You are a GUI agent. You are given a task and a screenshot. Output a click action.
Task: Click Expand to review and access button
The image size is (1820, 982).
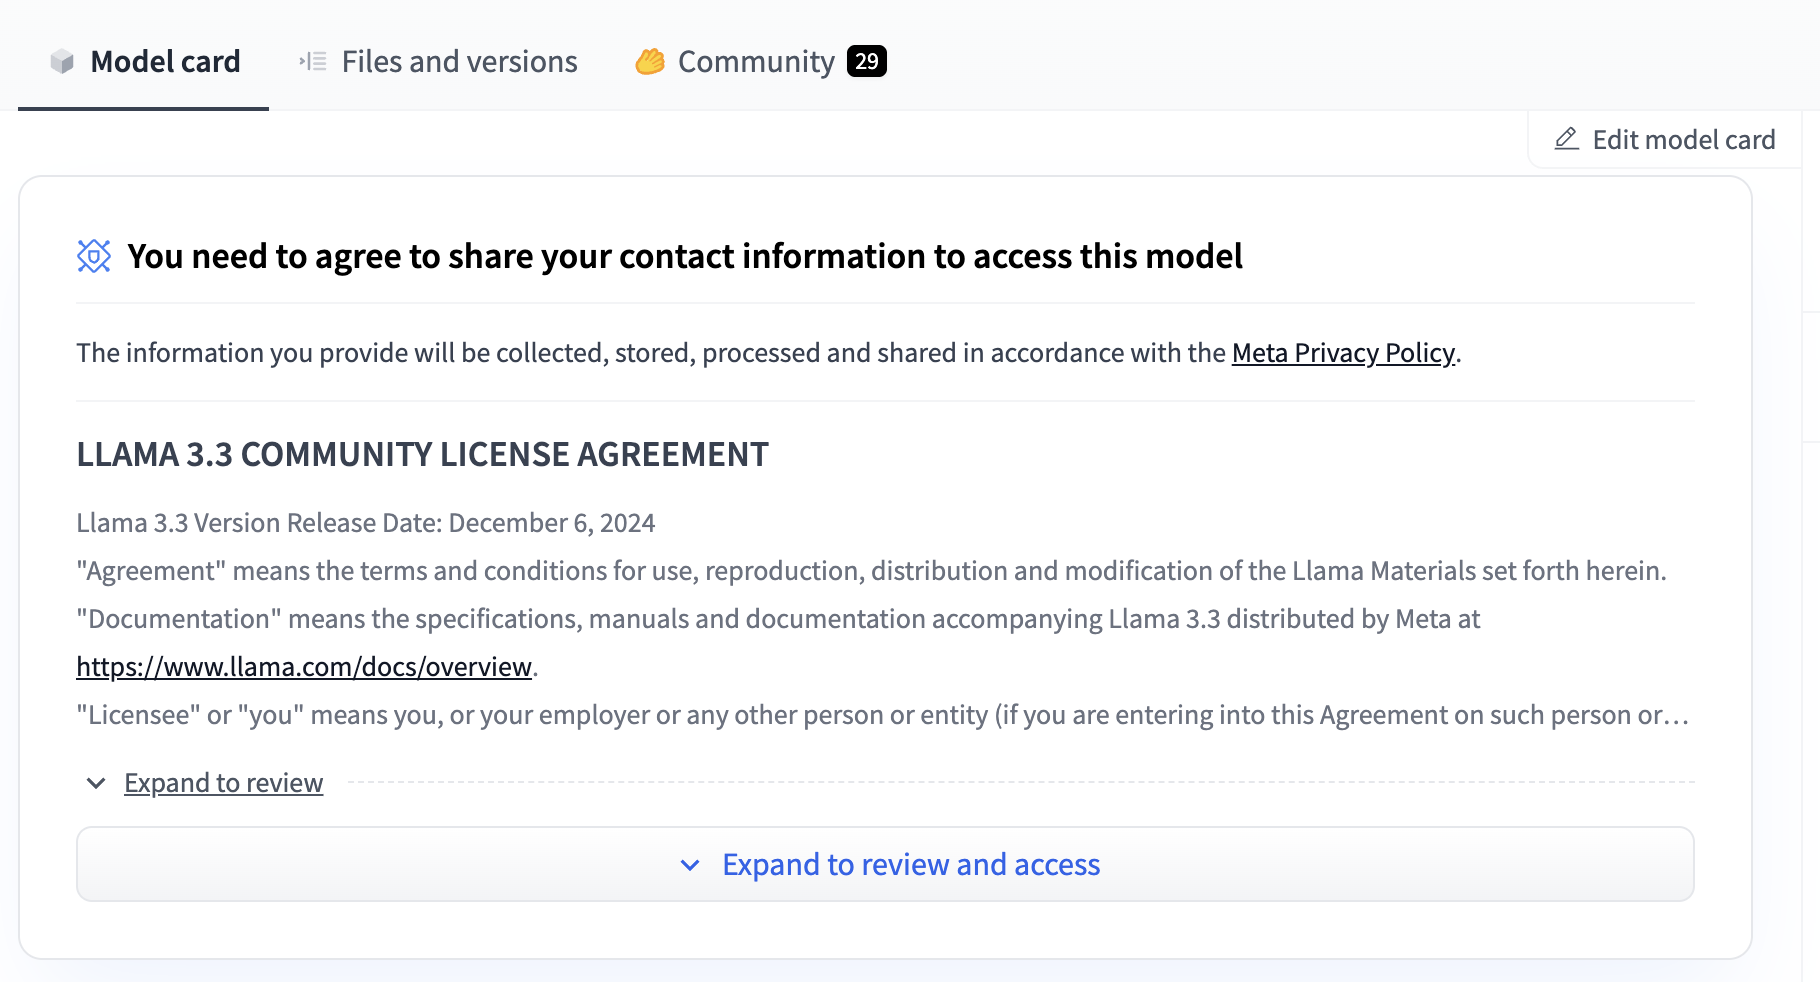tap(885, 864)
